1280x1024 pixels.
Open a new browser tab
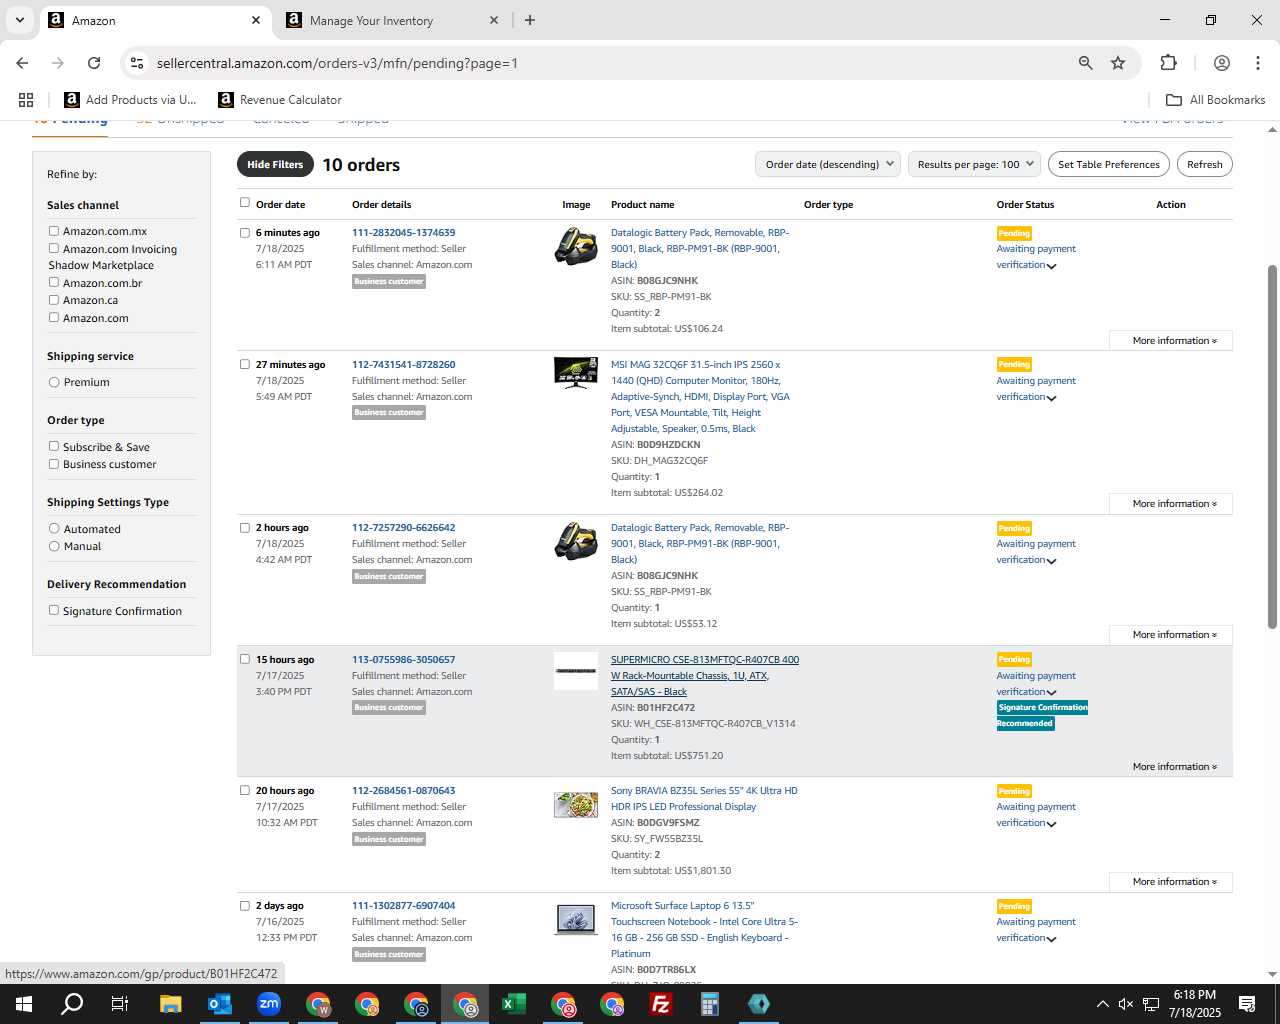(x=530, y=20)
